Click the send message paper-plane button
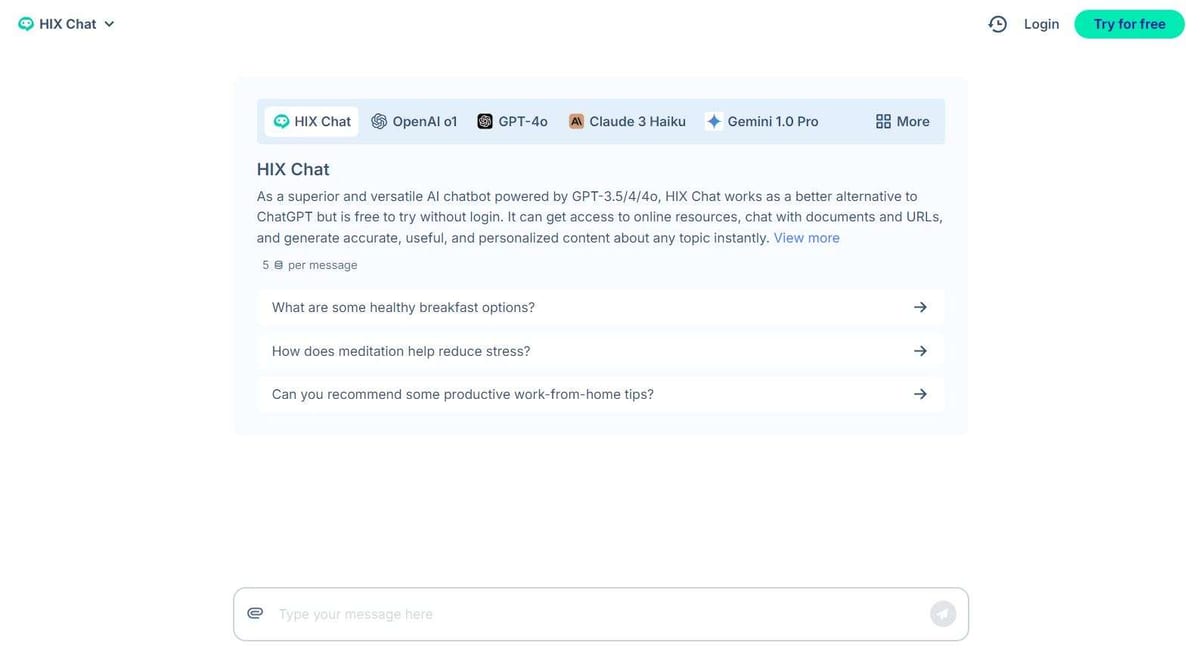The width and height of the screenshot is (1200, 649). (x=943, y=614)
